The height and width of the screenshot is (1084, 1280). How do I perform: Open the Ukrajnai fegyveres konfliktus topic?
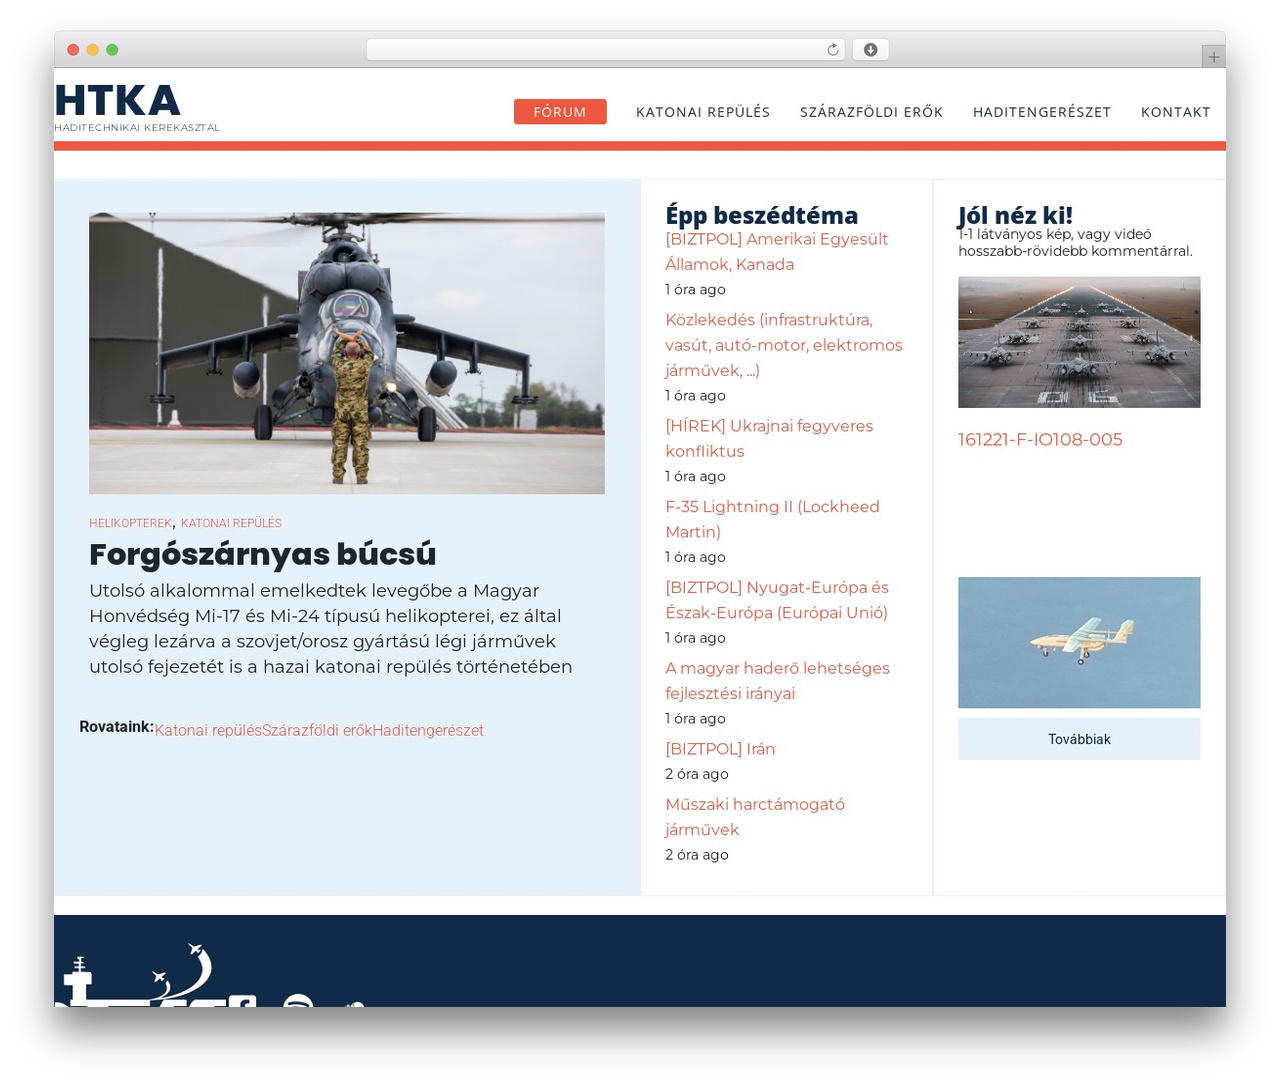click(x=769, y=439)
